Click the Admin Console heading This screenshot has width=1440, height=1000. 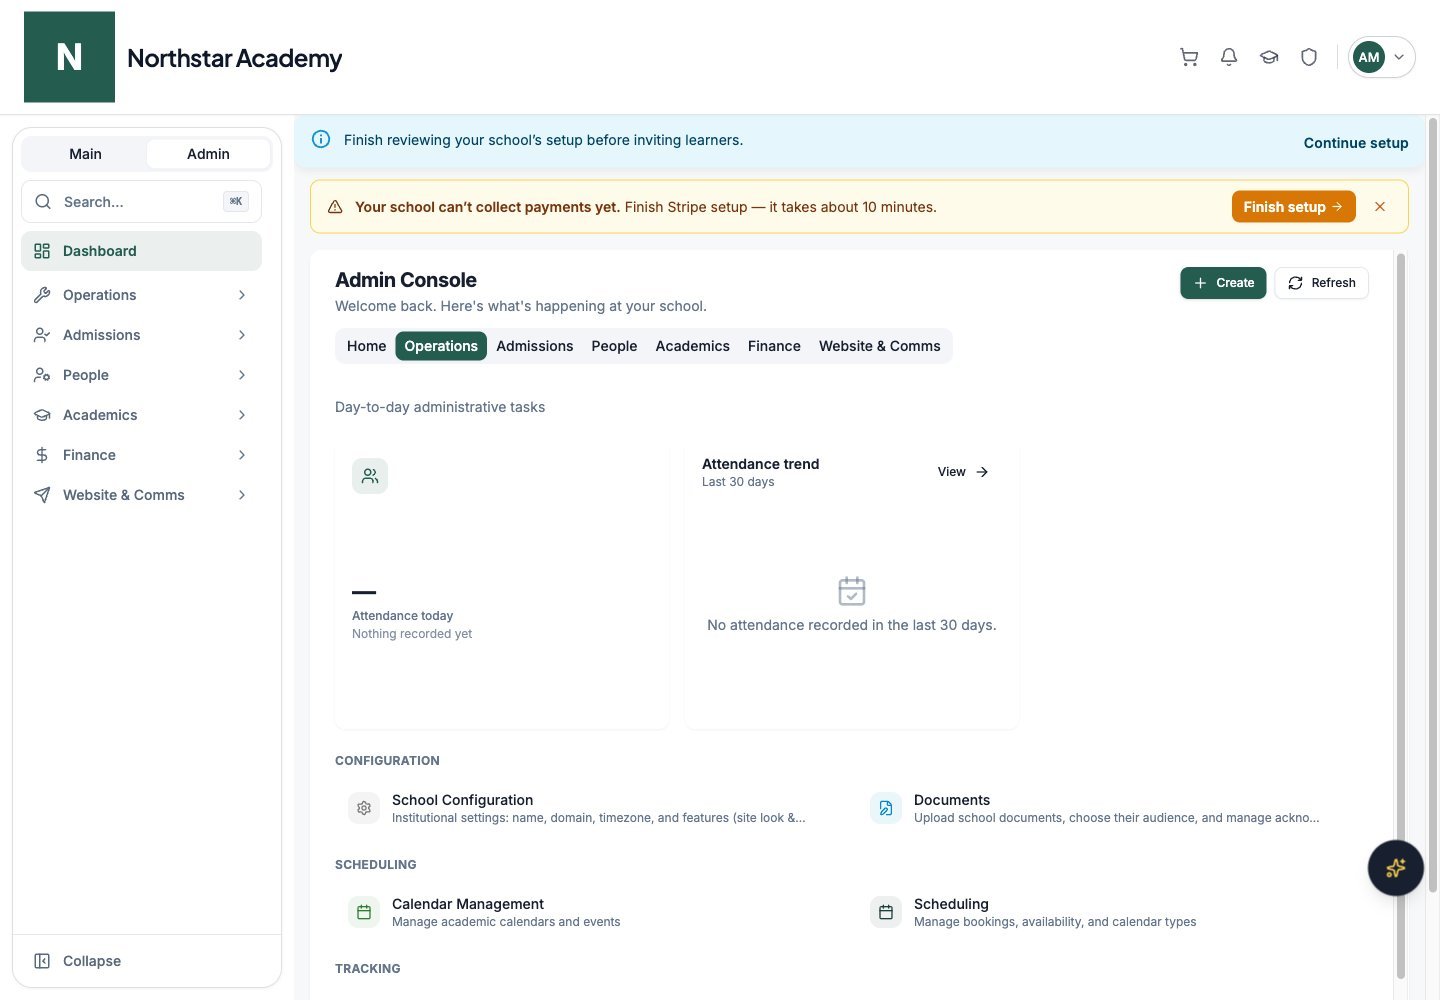pos(406,280)
